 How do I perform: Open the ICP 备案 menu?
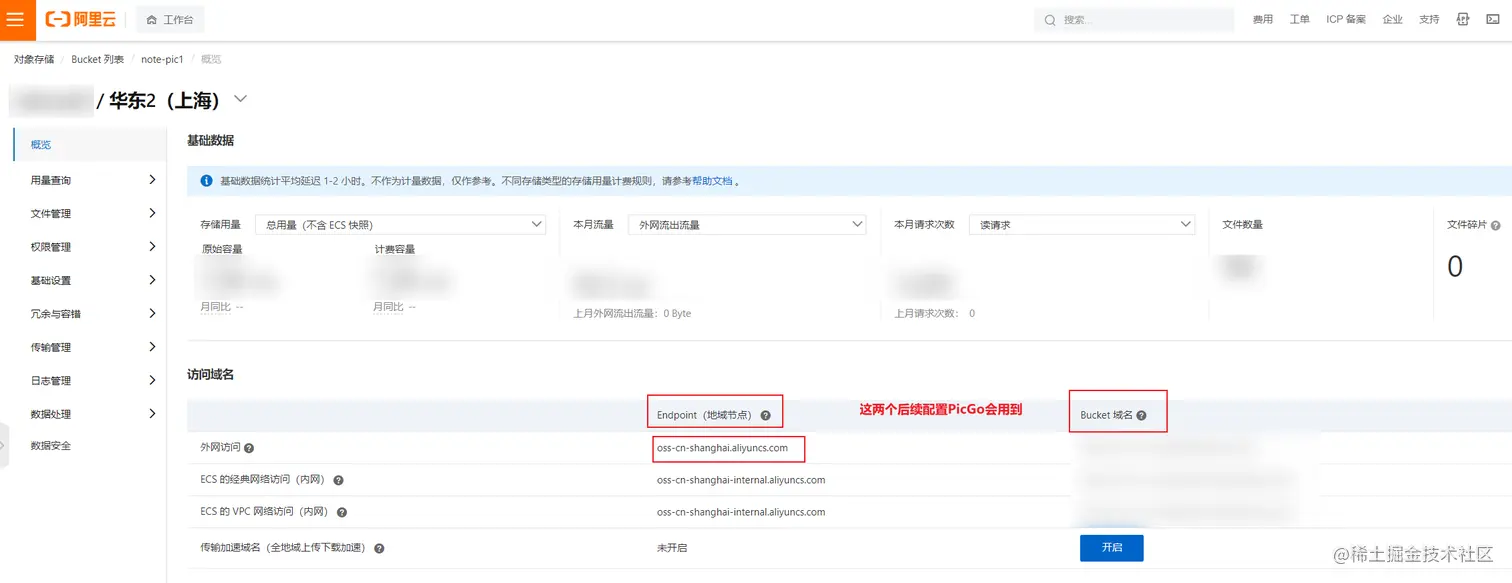coord(1346,20)
